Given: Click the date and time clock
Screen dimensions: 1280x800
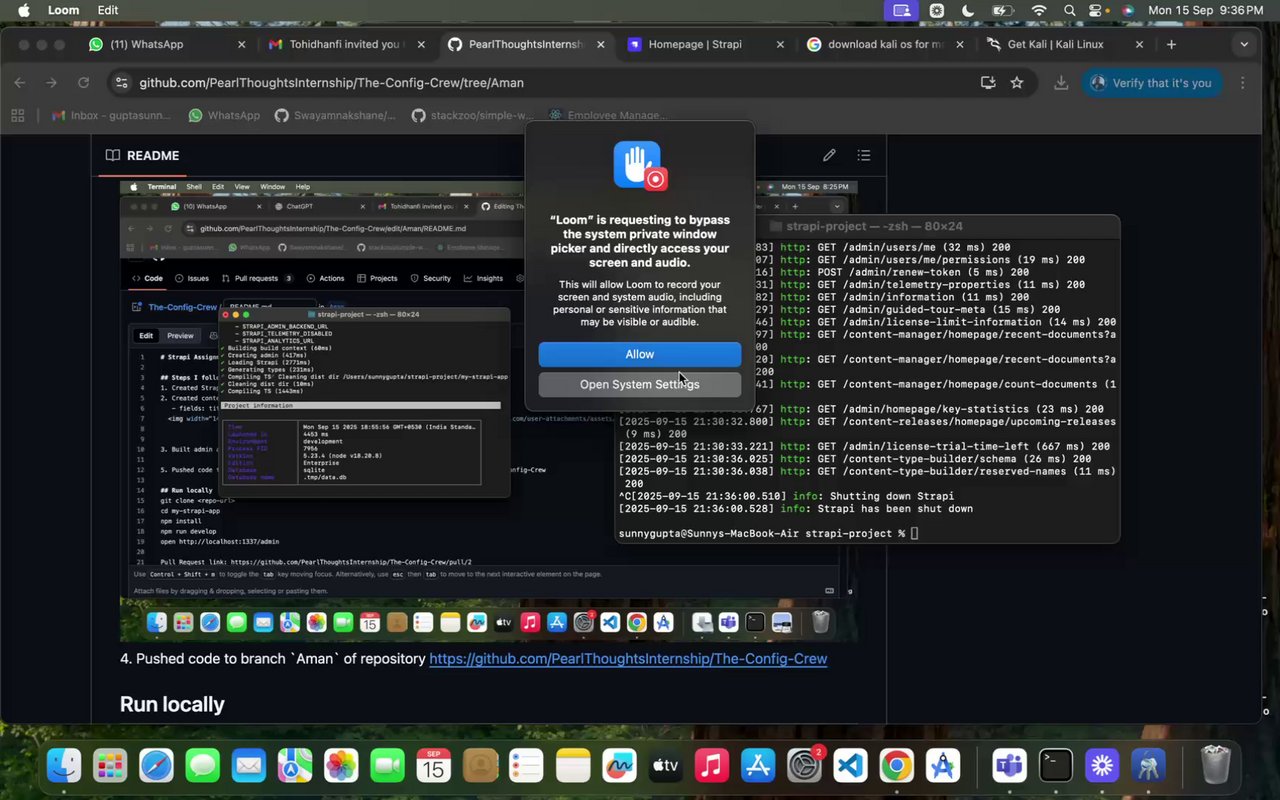Looking at the screenshot, I should [x=1206, y=10].
